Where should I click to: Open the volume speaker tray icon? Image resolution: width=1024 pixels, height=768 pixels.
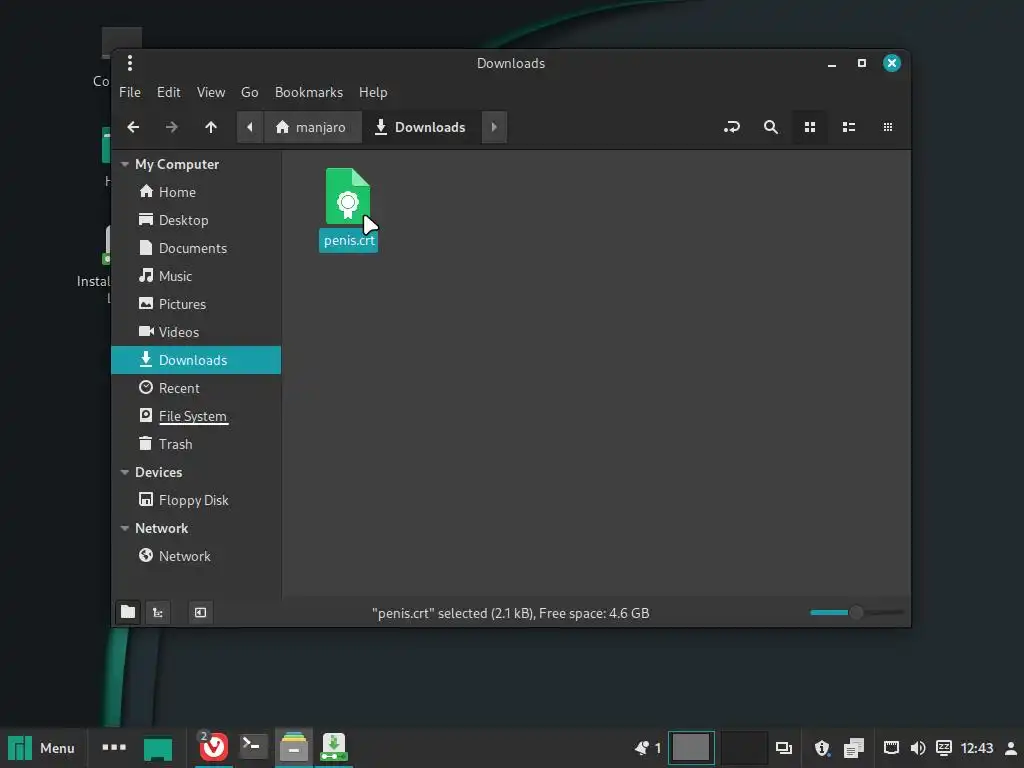(918, 748)
